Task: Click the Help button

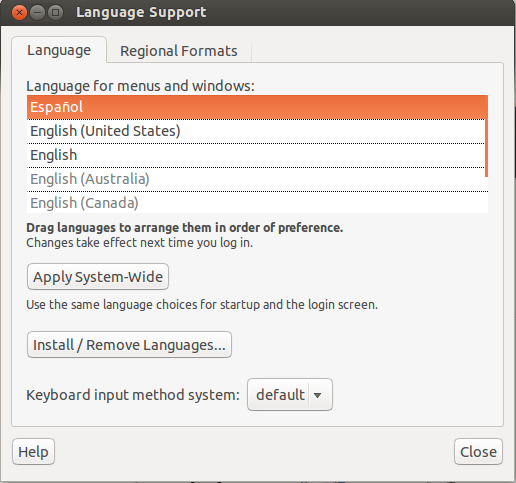Action: [x=33, y=452]
